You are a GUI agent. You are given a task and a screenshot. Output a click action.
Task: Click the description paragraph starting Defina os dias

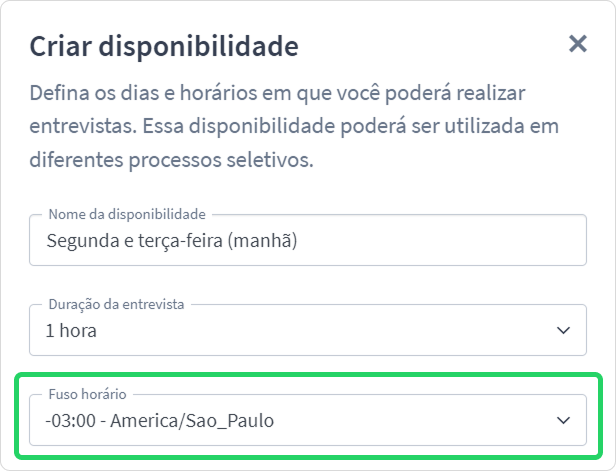[x=294, y=126]
